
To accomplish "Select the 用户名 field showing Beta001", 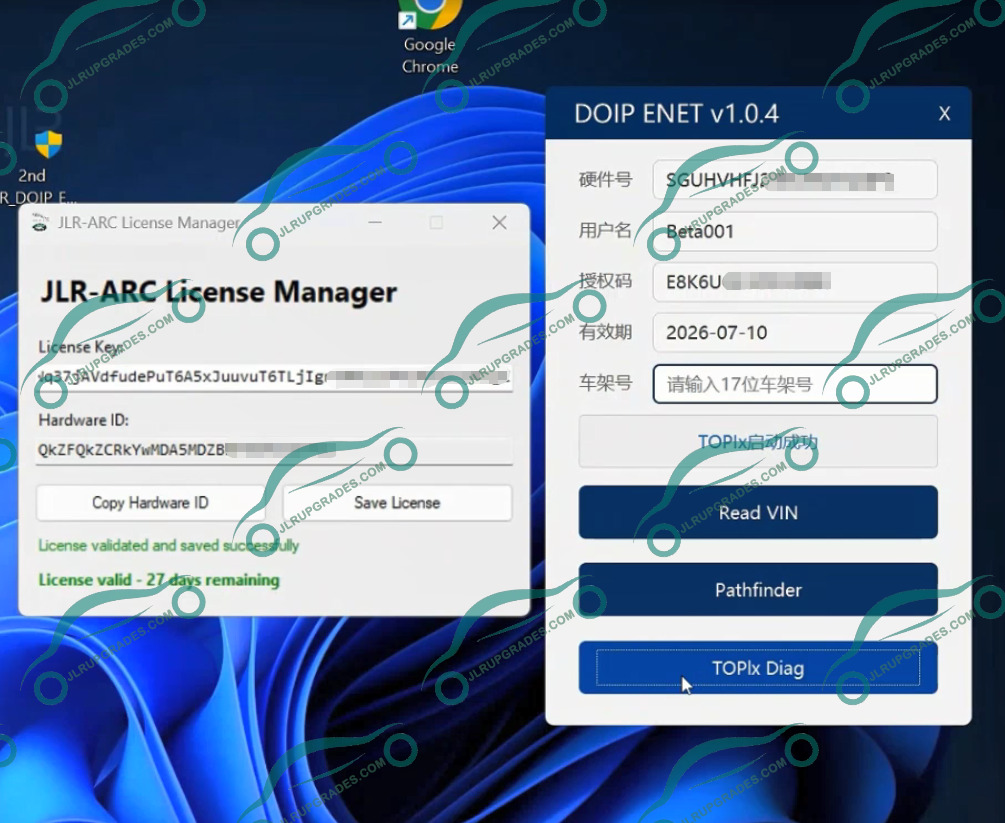I will [795, 231].
